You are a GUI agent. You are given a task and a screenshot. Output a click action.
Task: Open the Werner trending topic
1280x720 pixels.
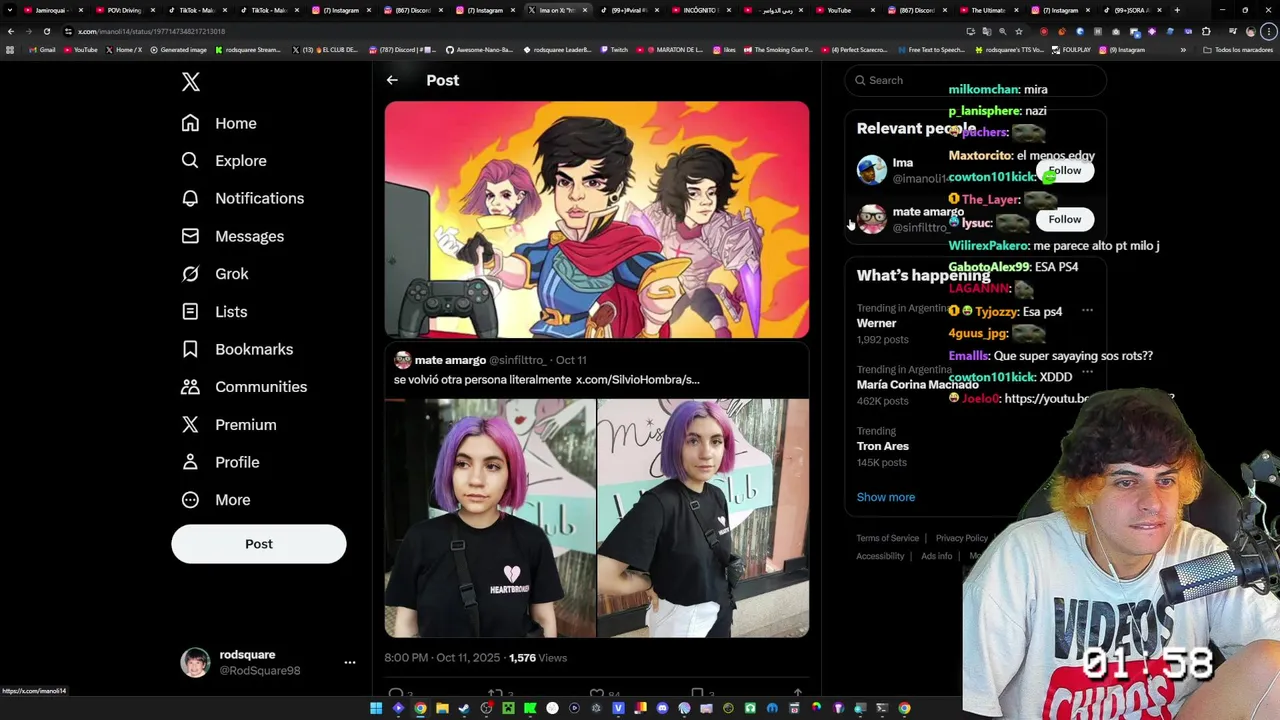click(x=876, y=323)
